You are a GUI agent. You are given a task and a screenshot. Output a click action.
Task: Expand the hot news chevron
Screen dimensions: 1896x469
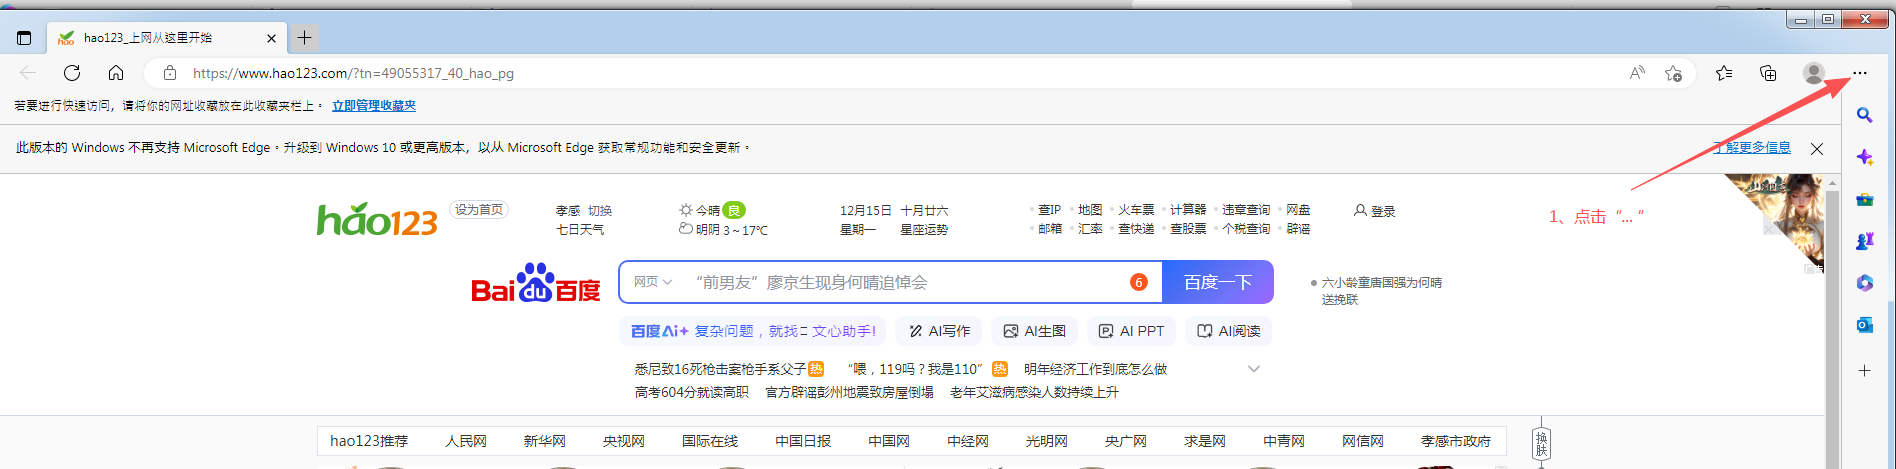coord(1254,369)
